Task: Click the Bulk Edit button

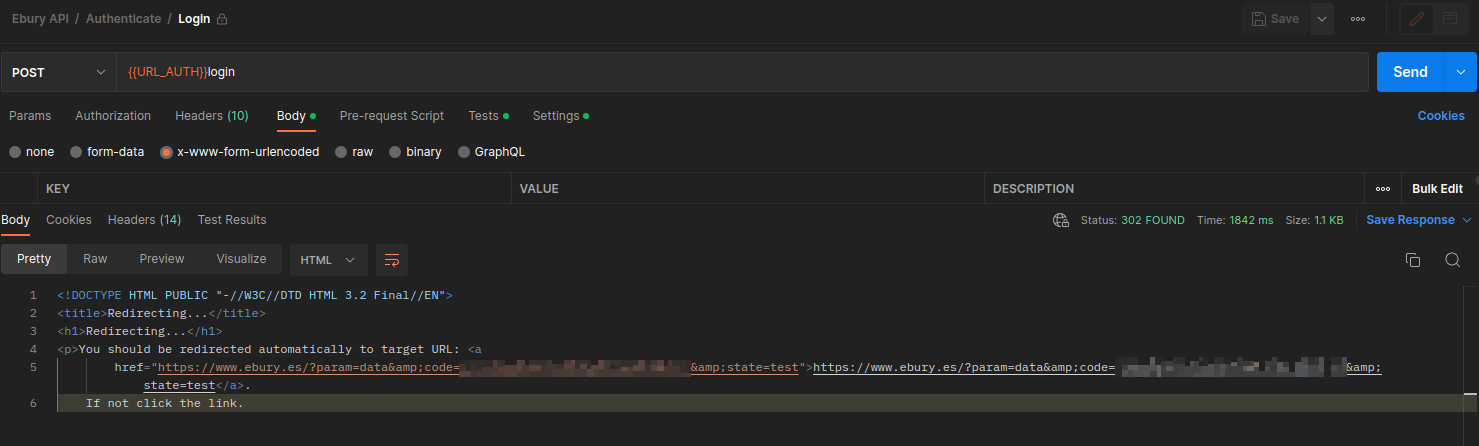Action: coord(1437,188)
